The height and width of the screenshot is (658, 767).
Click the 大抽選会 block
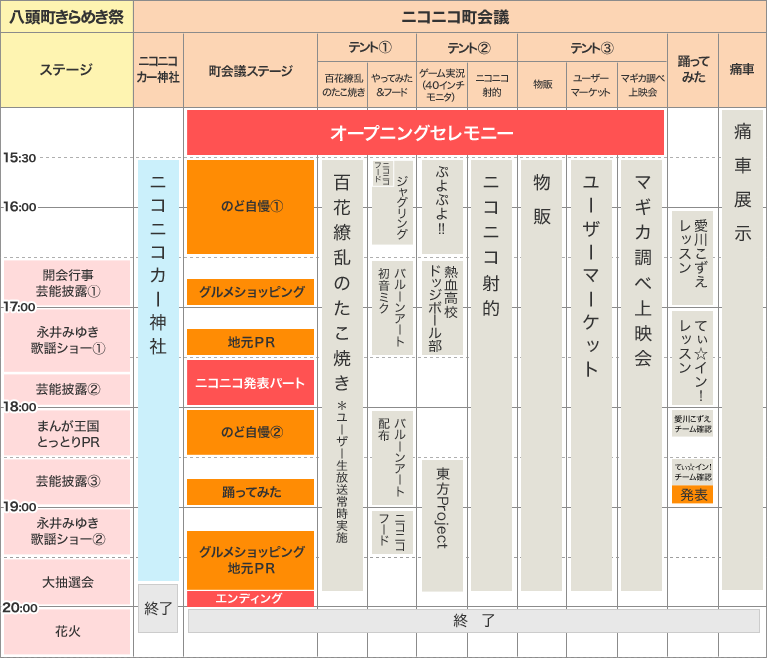pyautogui.click(x=67, y=582)
